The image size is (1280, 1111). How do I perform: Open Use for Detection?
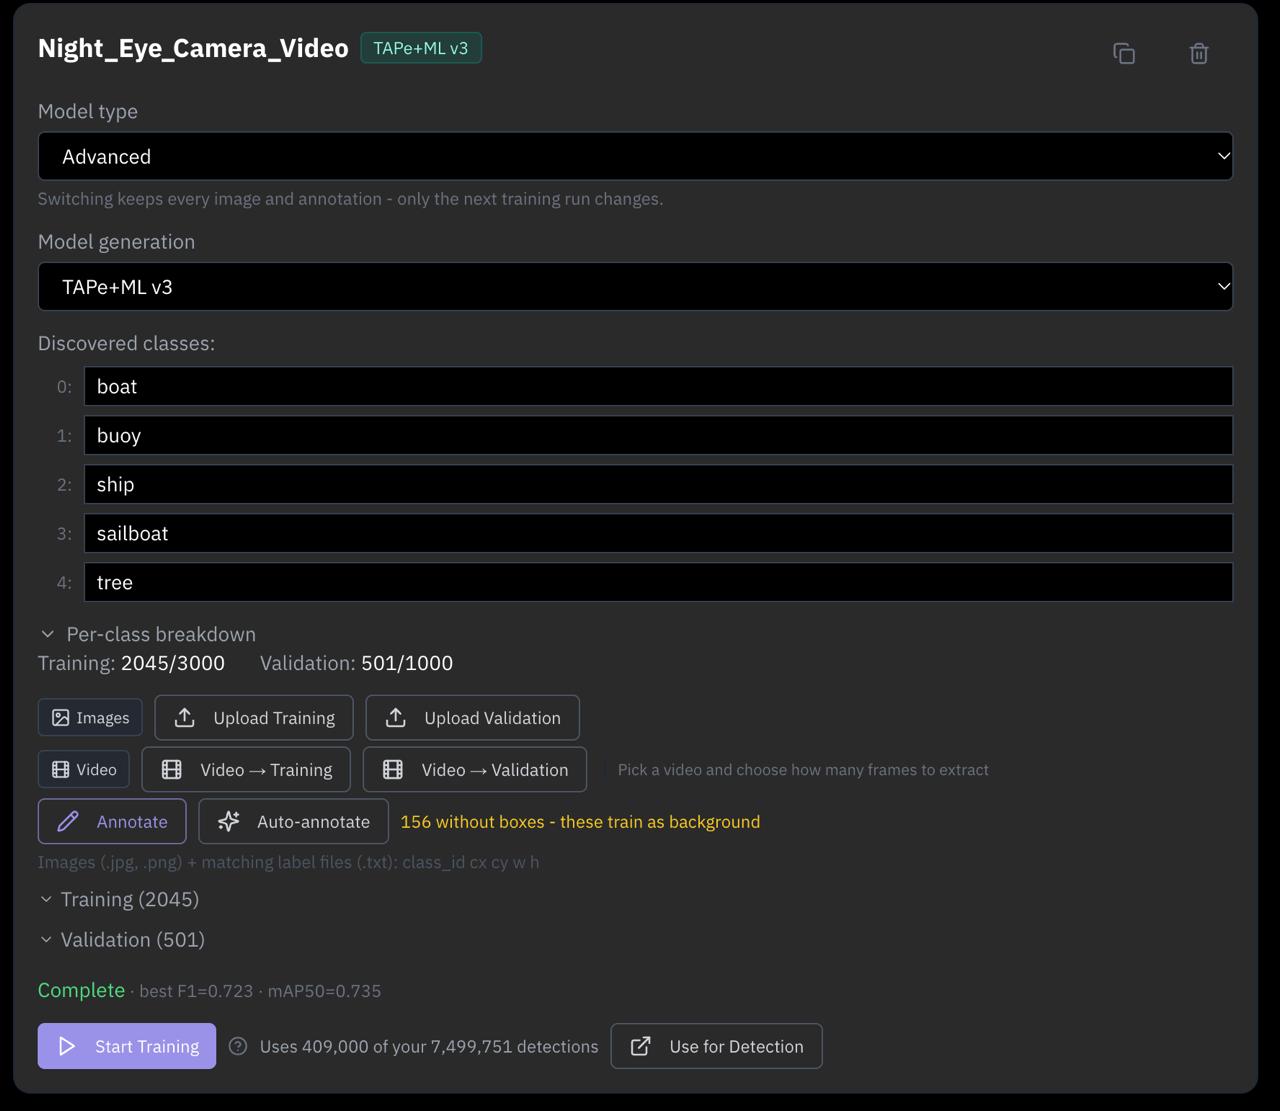pyautogui.click(x=716, y=1046)
